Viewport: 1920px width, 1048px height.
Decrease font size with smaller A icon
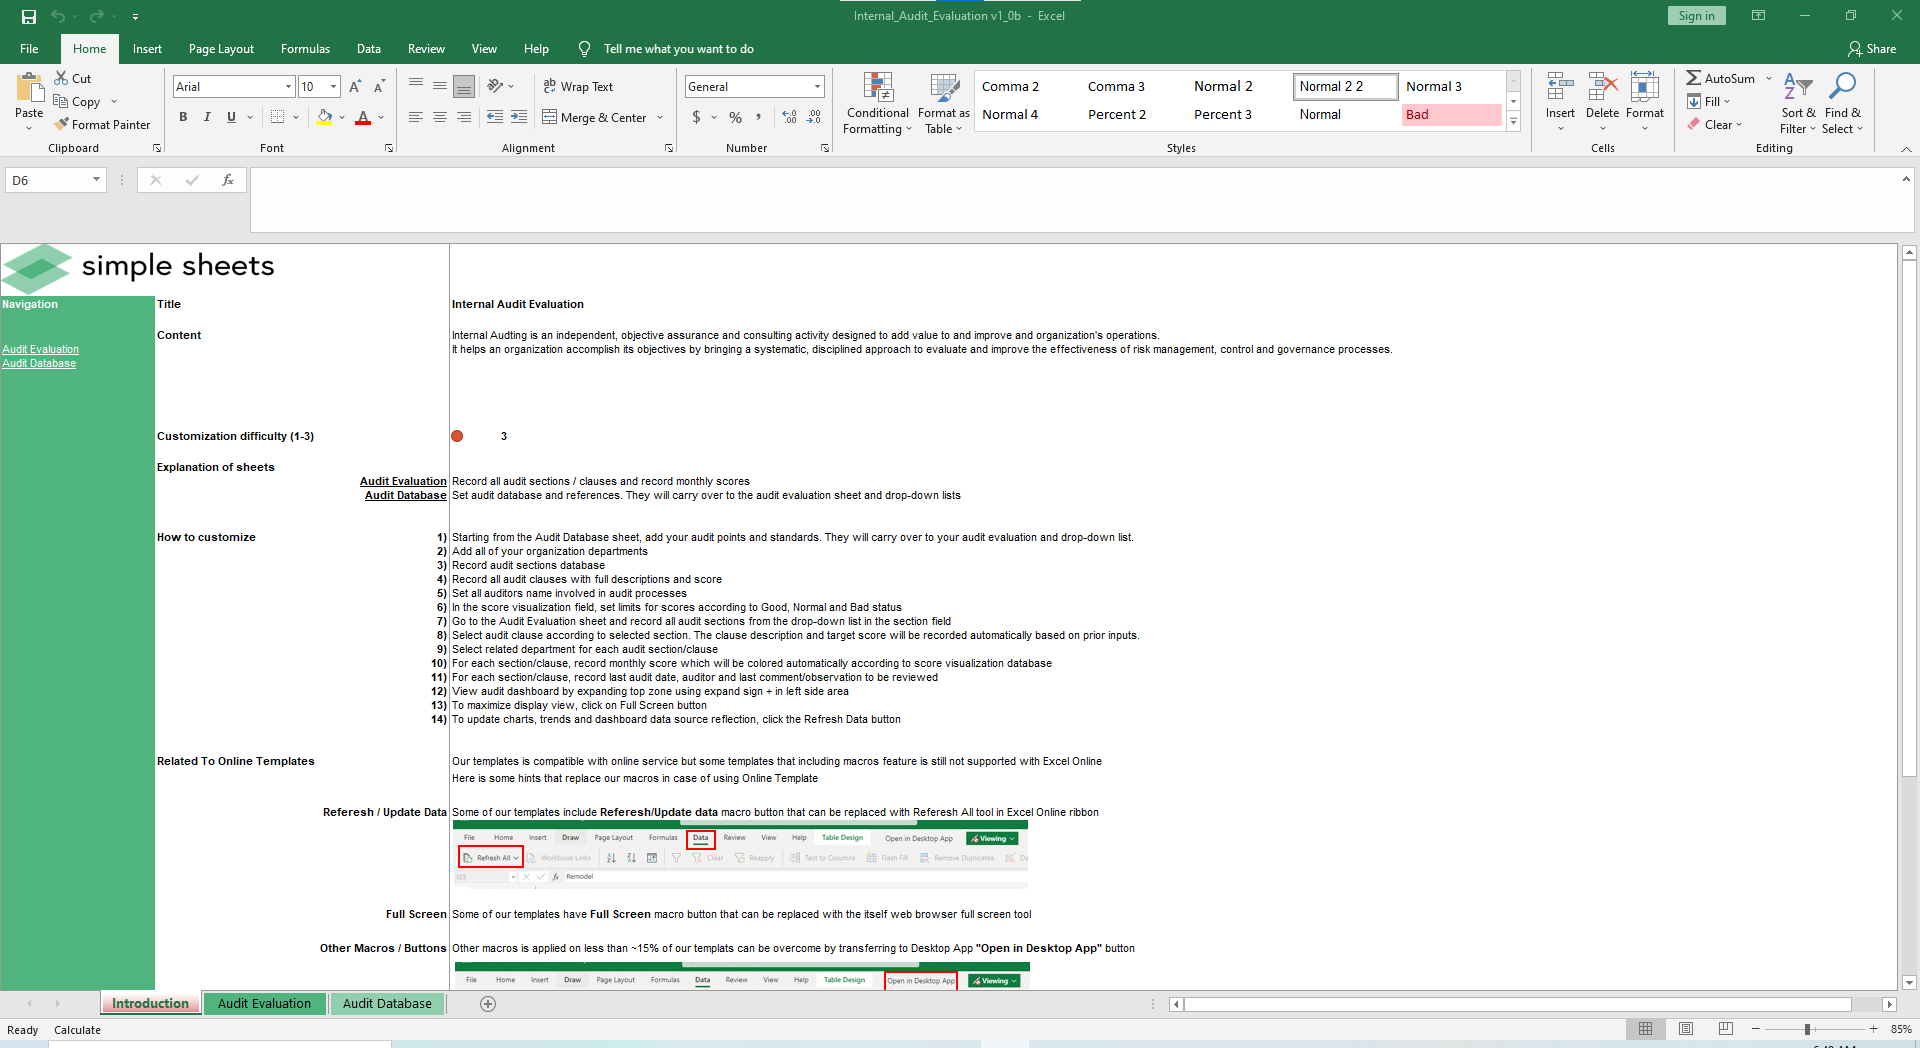[x=379, y=87]
